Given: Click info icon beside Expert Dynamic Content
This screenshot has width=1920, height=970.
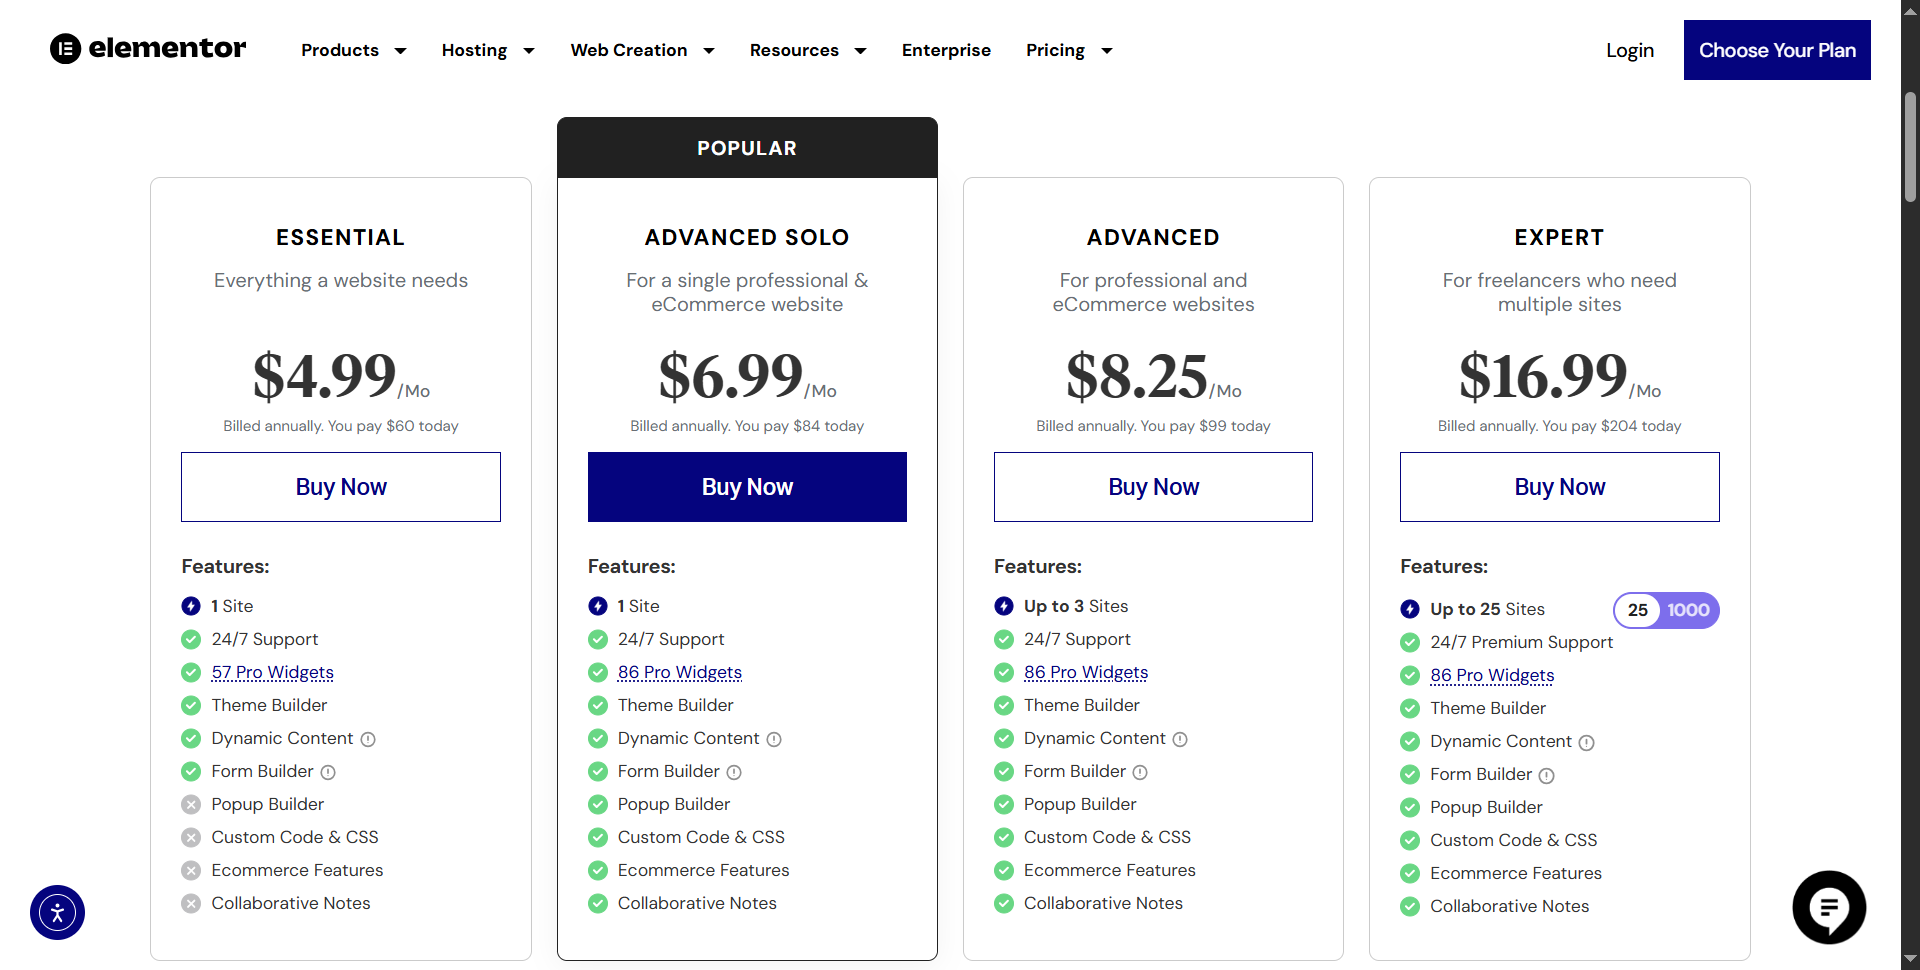Looking at the screenshot, I should point(1586,743).
